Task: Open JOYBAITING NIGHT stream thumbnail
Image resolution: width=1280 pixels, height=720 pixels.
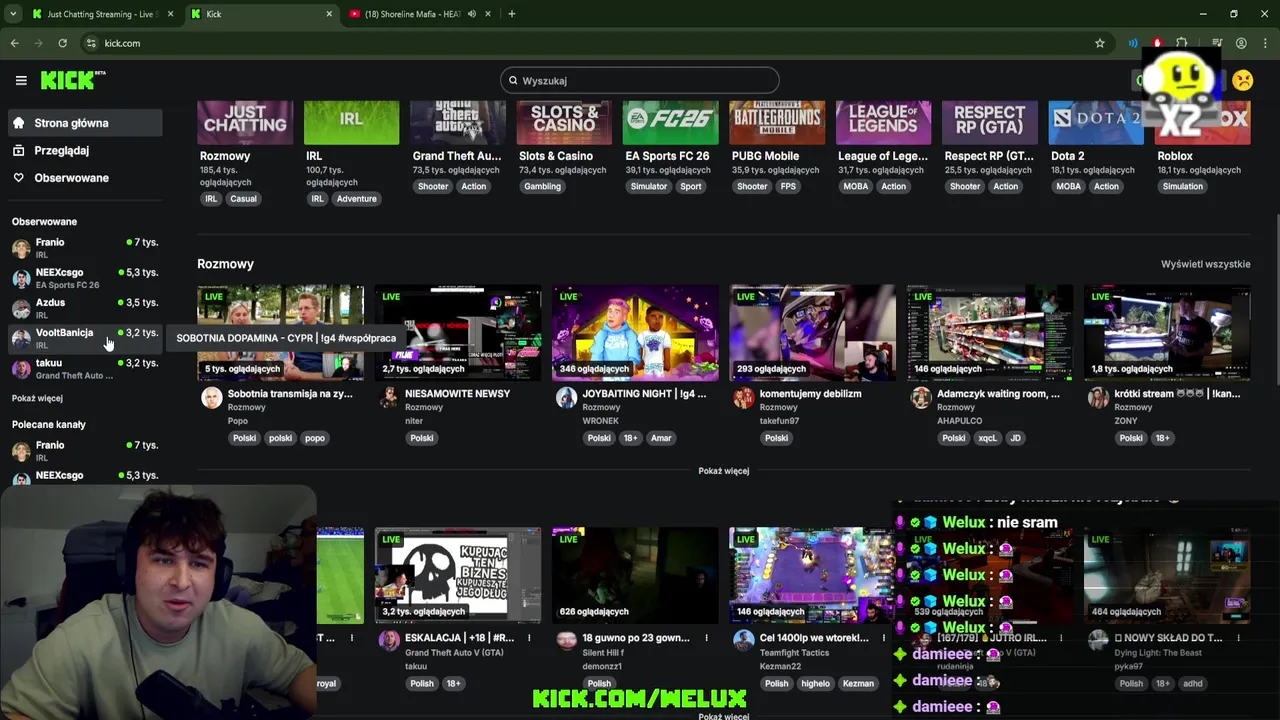Action: [x=635, y=333]
